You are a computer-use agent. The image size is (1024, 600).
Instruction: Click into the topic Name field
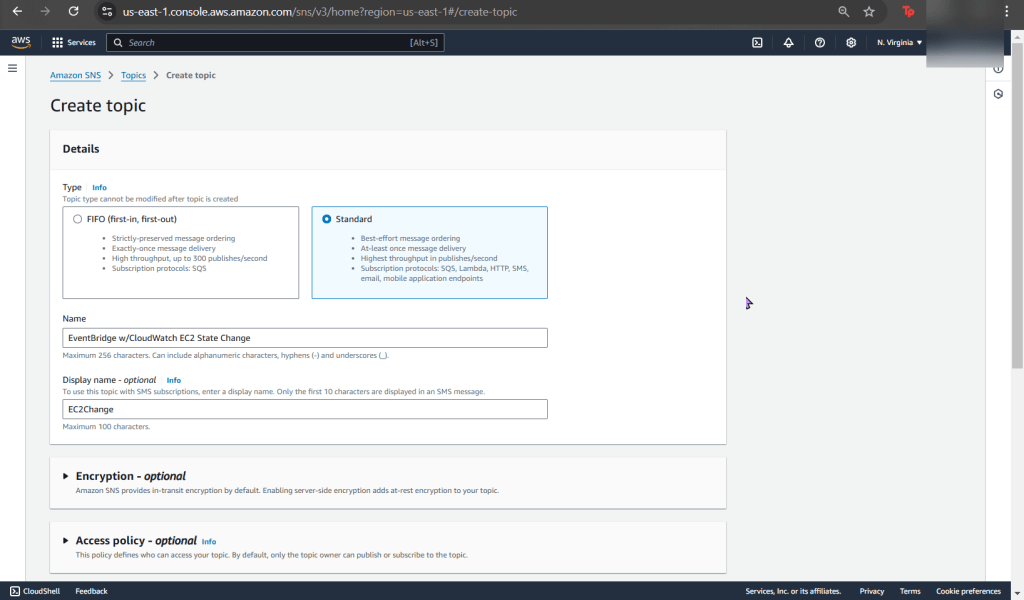click(x=305, y=338)
